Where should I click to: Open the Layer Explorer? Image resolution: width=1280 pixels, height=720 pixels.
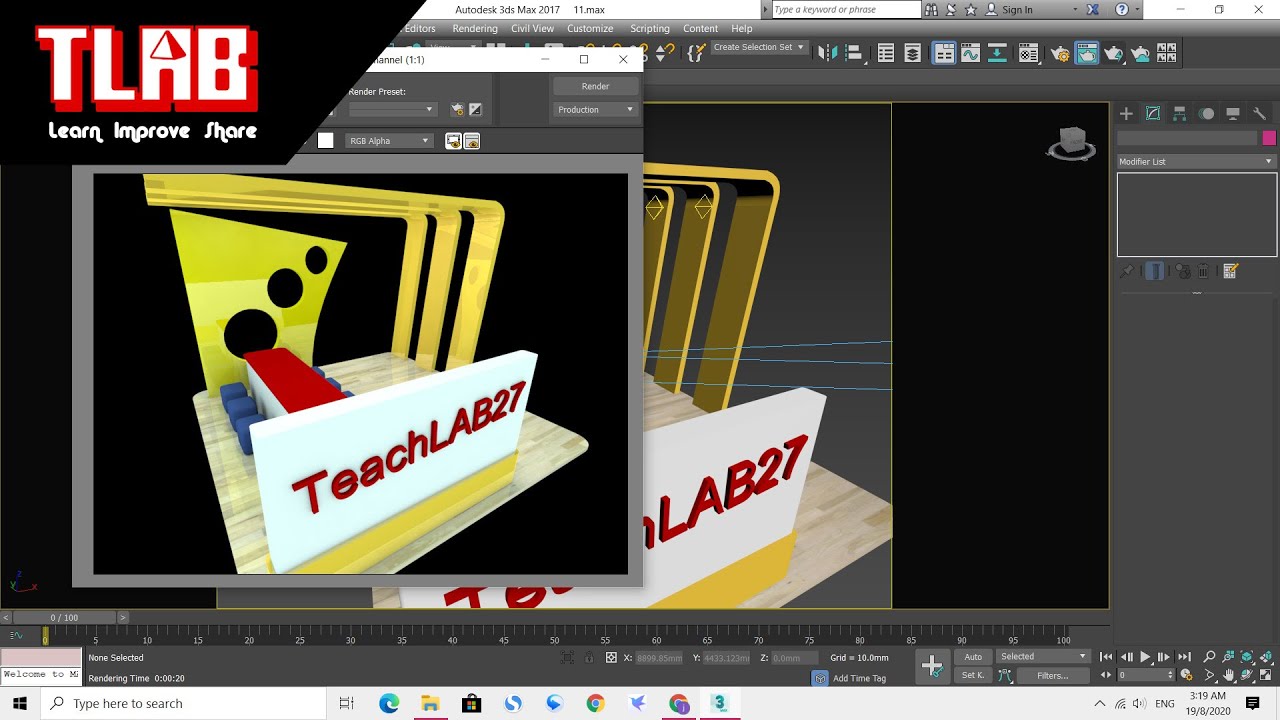point(913,53)
